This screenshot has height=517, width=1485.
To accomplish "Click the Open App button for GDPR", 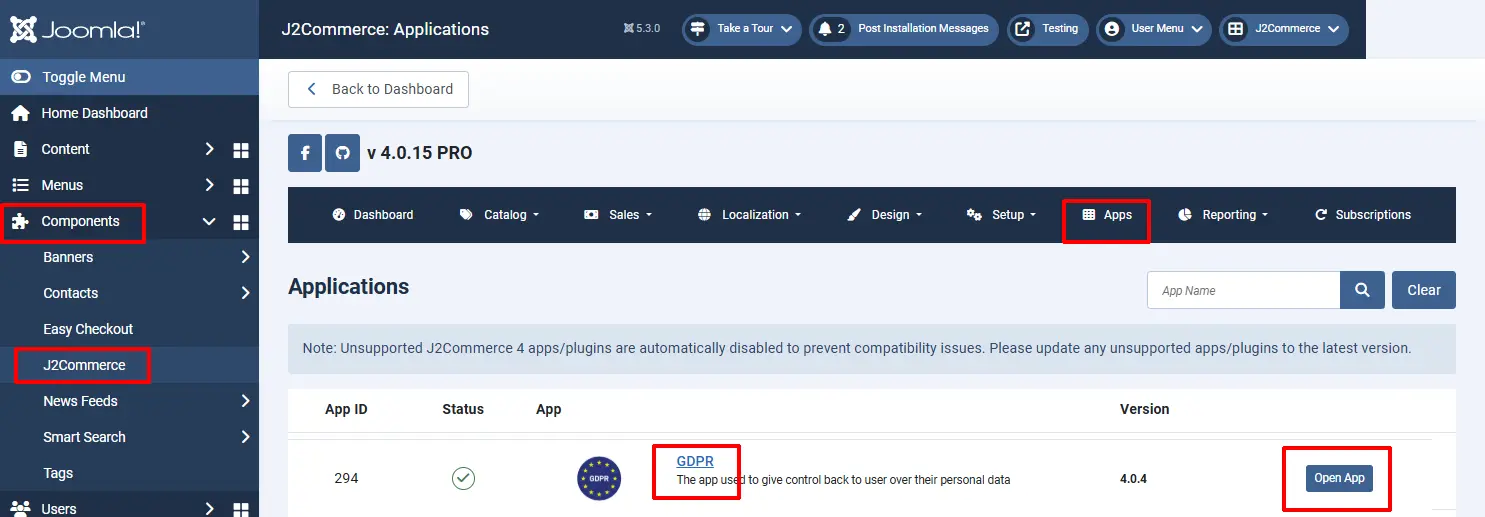I will 1339,478.
